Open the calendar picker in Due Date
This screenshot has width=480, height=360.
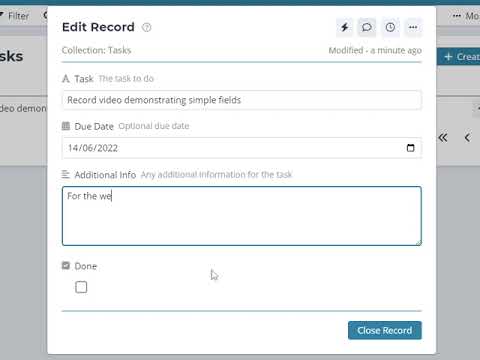click(x=410, y=148)
